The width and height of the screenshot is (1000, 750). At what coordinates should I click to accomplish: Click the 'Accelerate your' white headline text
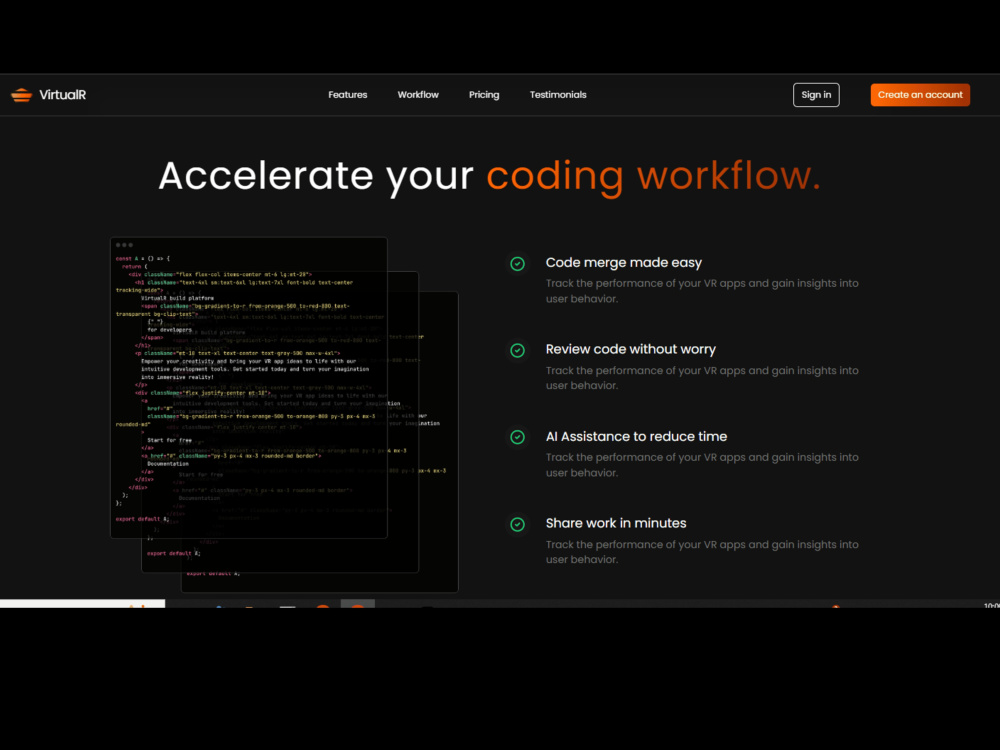[316, 175]
